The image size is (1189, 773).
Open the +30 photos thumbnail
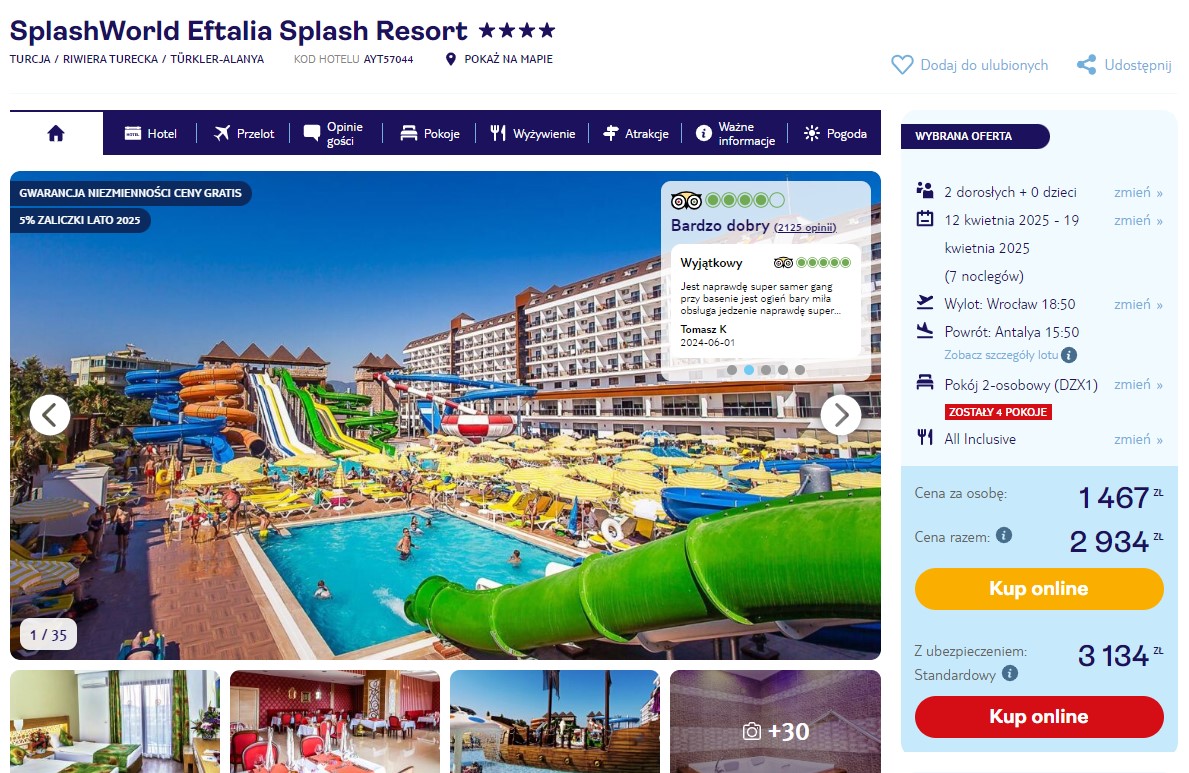776,721
